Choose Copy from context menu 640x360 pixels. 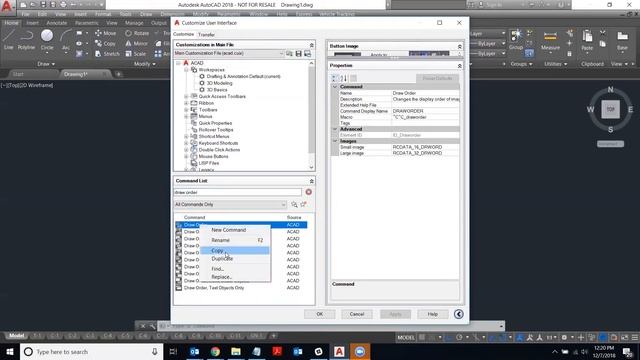click(x=235, y=250)
